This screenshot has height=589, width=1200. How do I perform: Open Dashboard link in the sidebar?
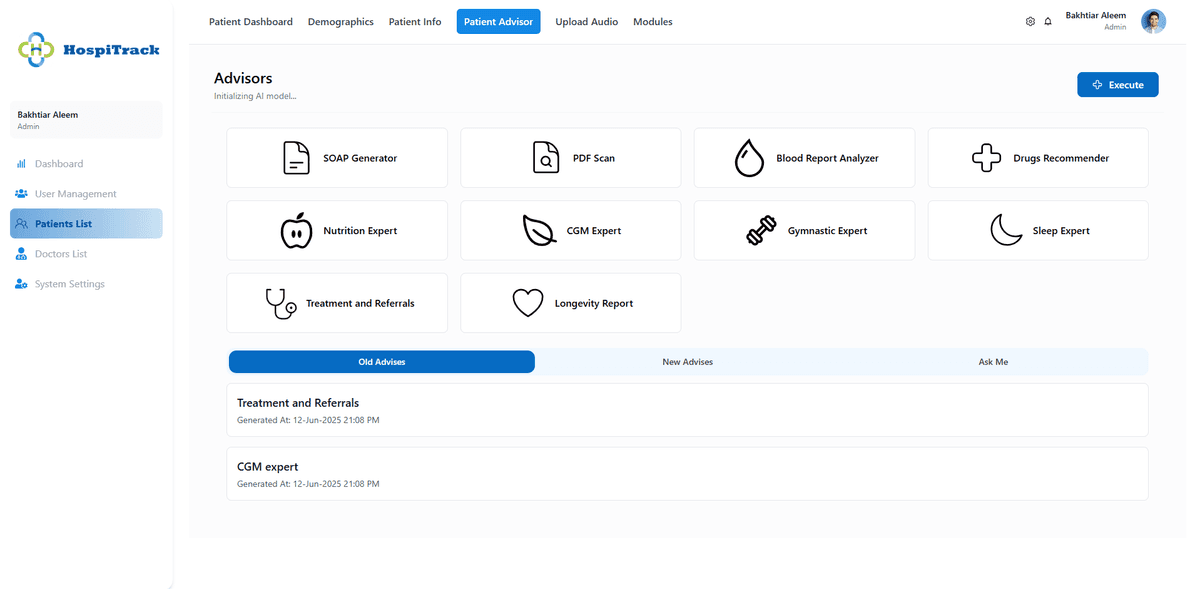[59, 164]
